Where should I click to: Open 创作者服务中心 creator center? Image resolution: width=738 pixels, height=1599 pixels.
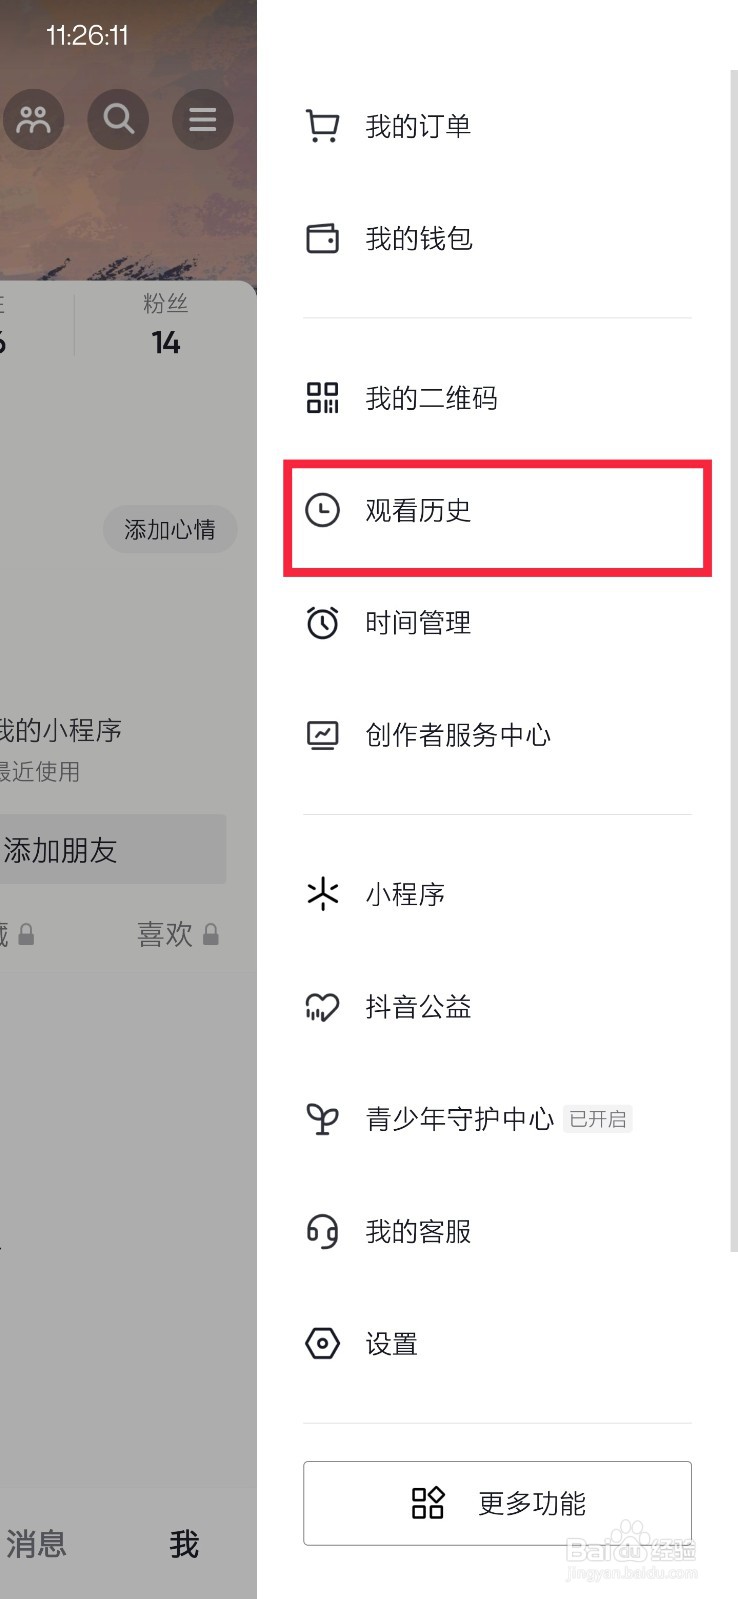(x=457, y=735)
